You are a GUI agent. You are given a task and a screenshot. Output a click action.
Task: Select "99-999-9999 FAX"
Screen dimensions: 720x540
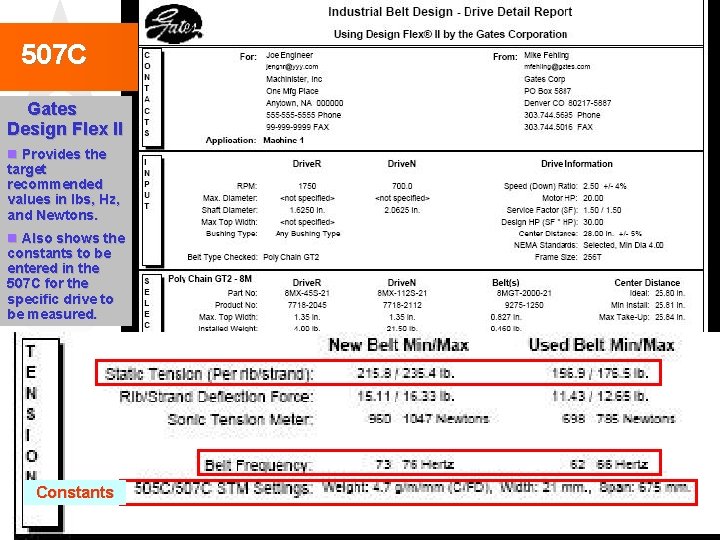pos(298,127)
